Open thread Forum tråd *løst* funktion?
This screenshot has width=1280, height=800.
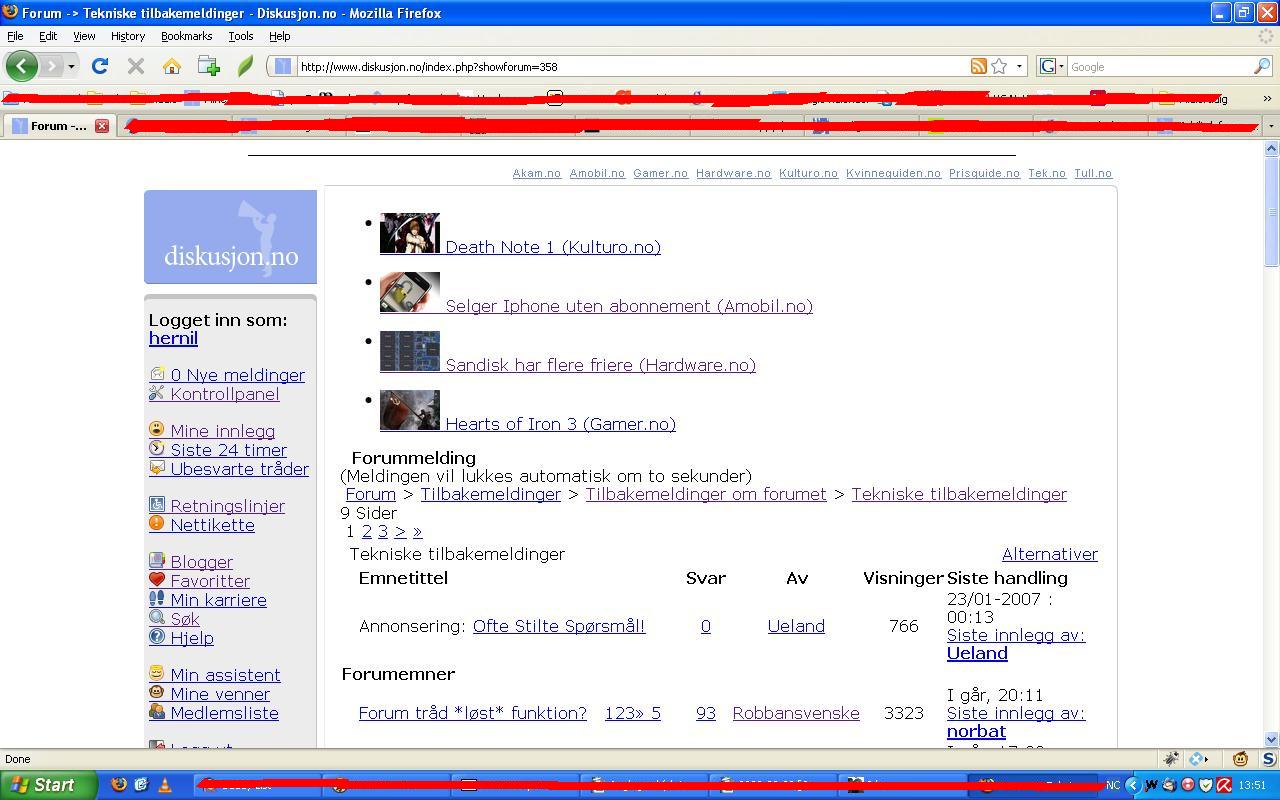click(x=472, y=713)
